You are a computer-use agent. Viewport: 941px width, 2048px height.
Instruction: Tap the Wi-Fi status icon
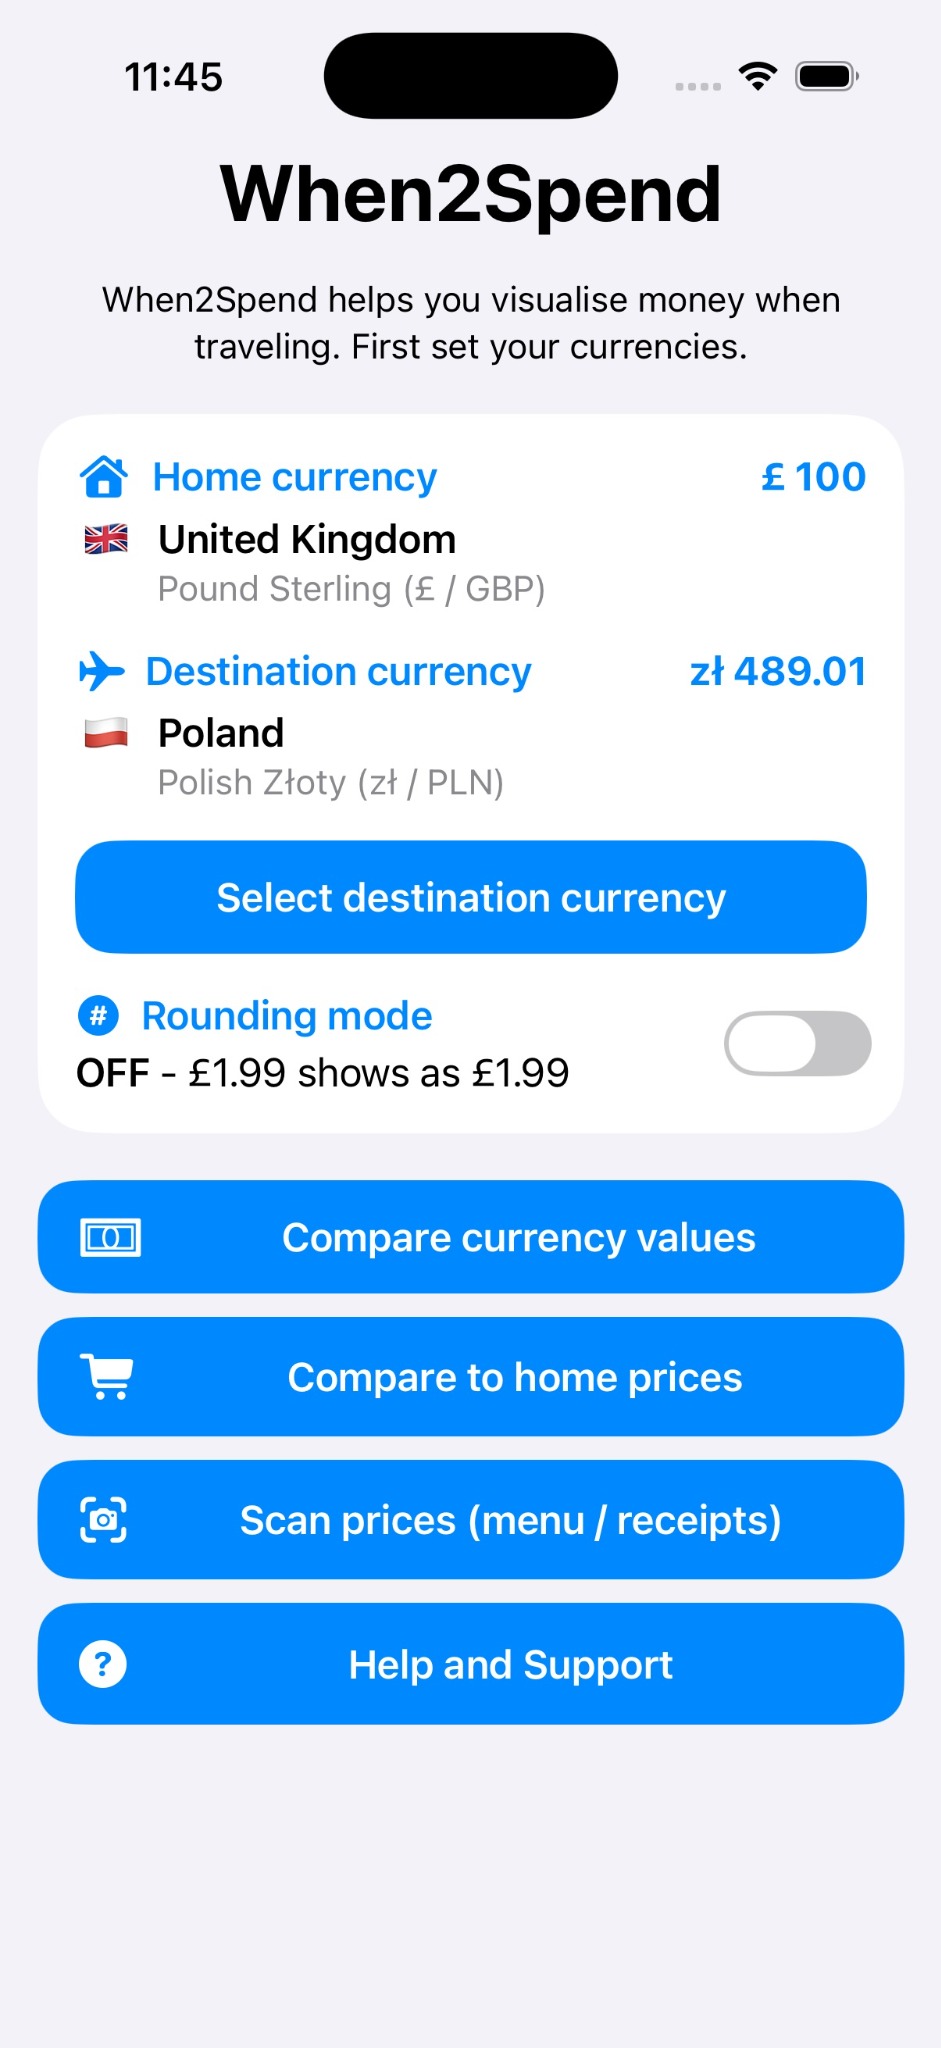[758, 76]
